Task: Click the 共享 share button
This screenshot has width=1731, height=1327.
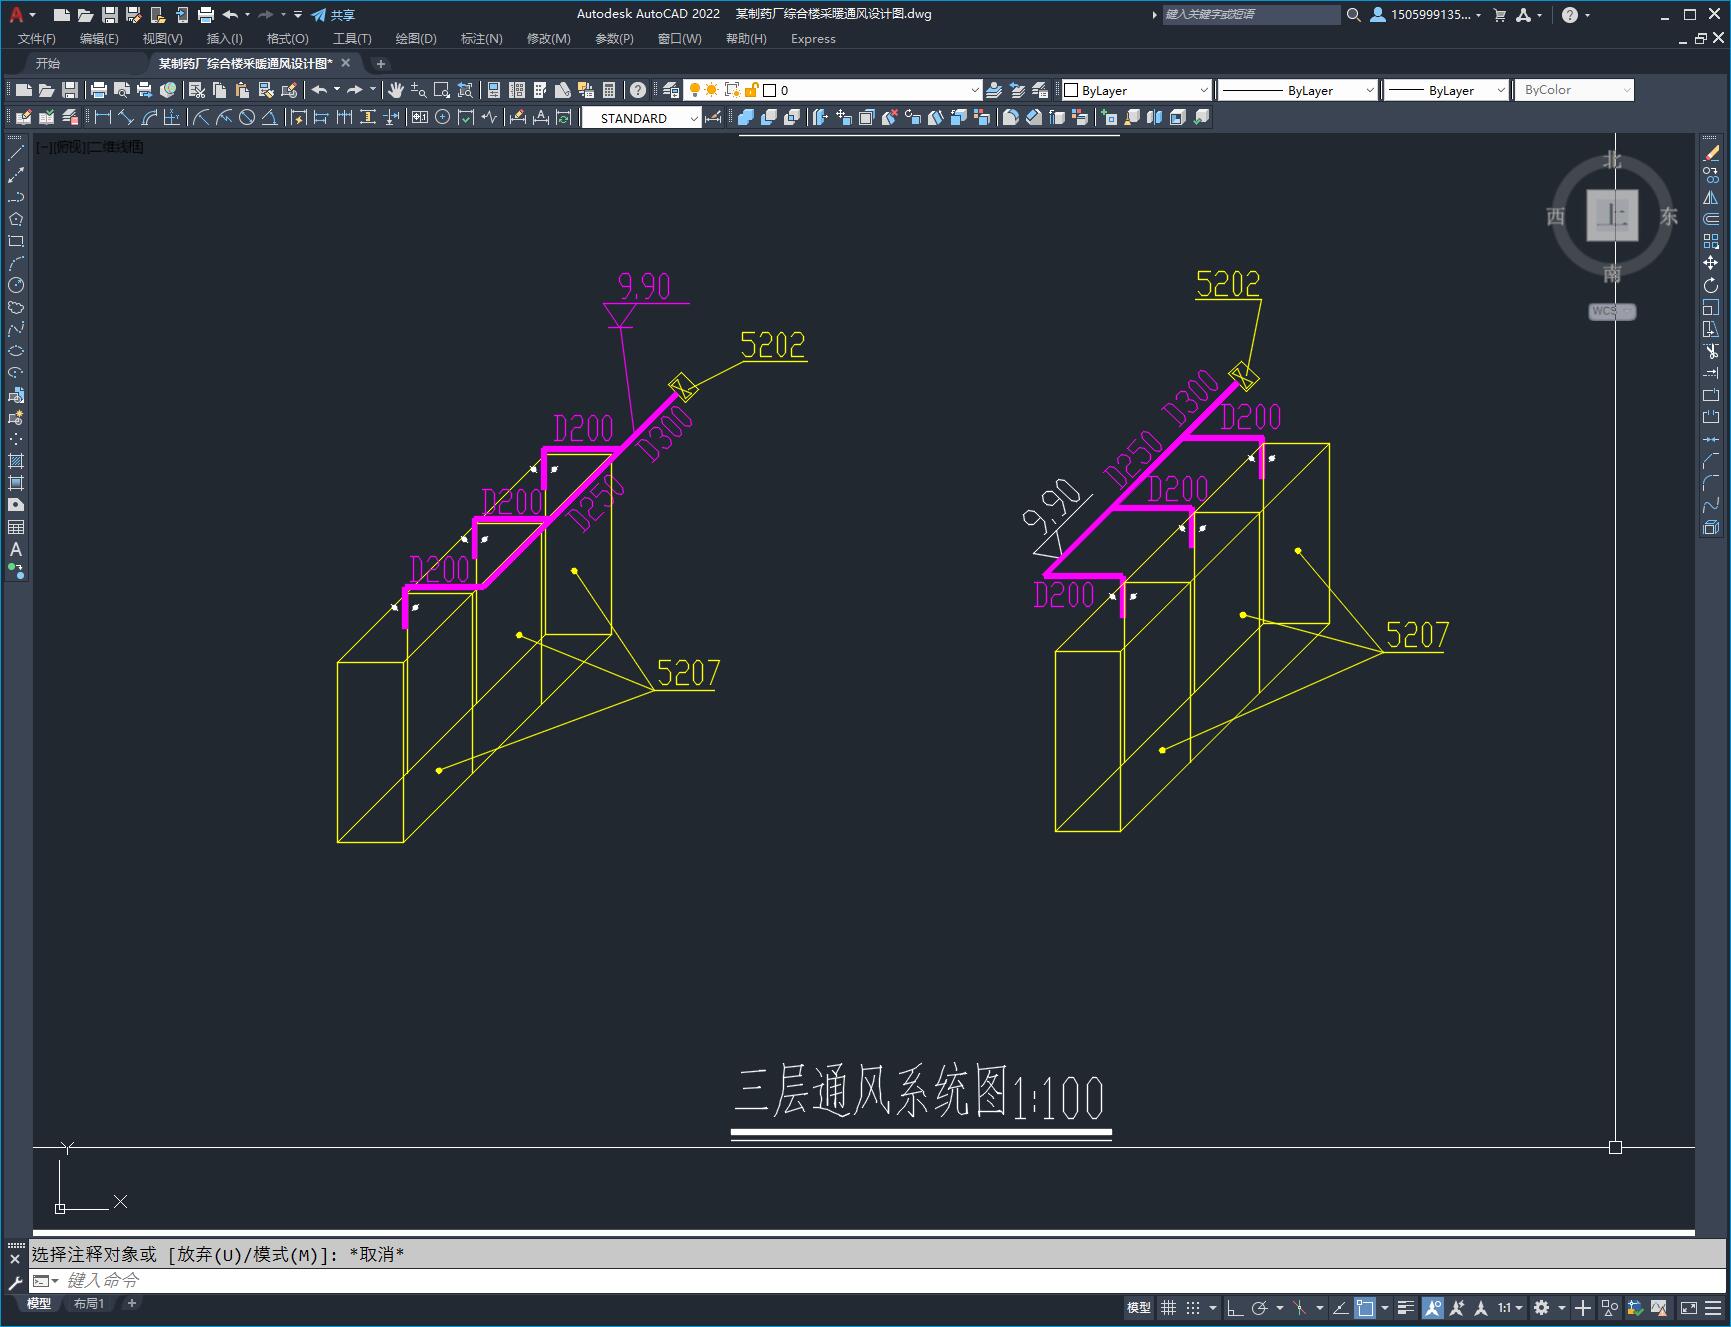Action: 333,14
